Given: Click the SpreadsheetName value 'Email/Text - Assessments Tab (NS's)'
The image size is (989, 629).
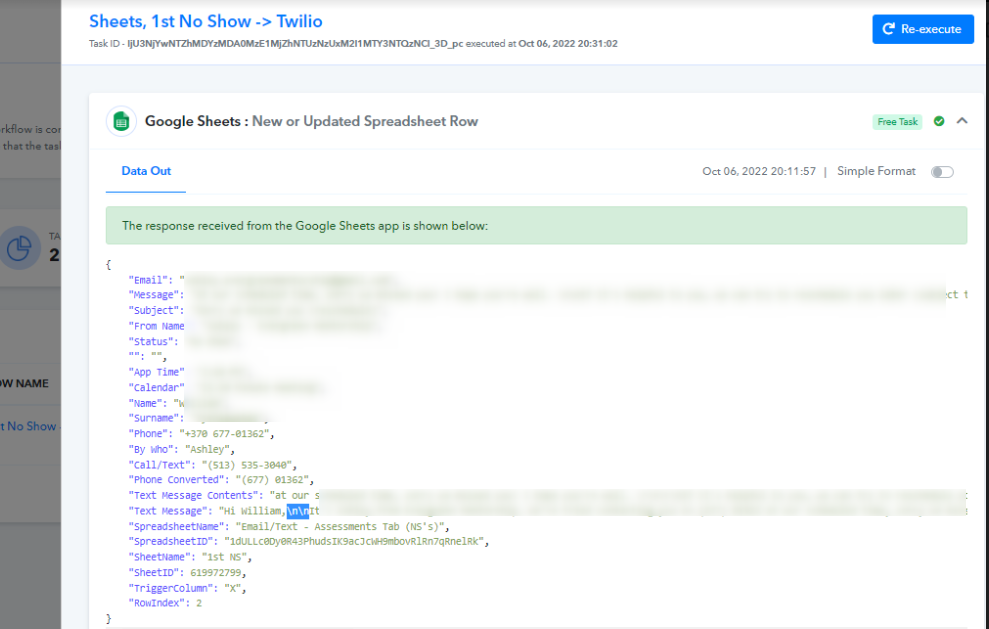Looking at the screenshot, I should click(x=342, y=527).
